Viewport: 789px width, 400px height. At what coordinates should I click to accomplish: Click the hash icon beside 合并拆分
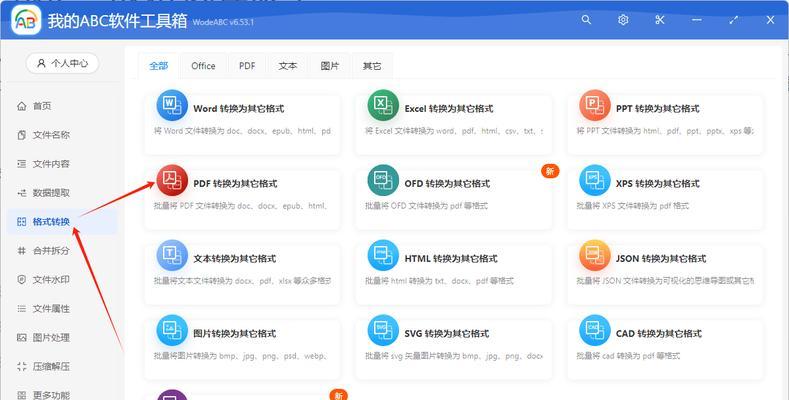tap(22, 251)
